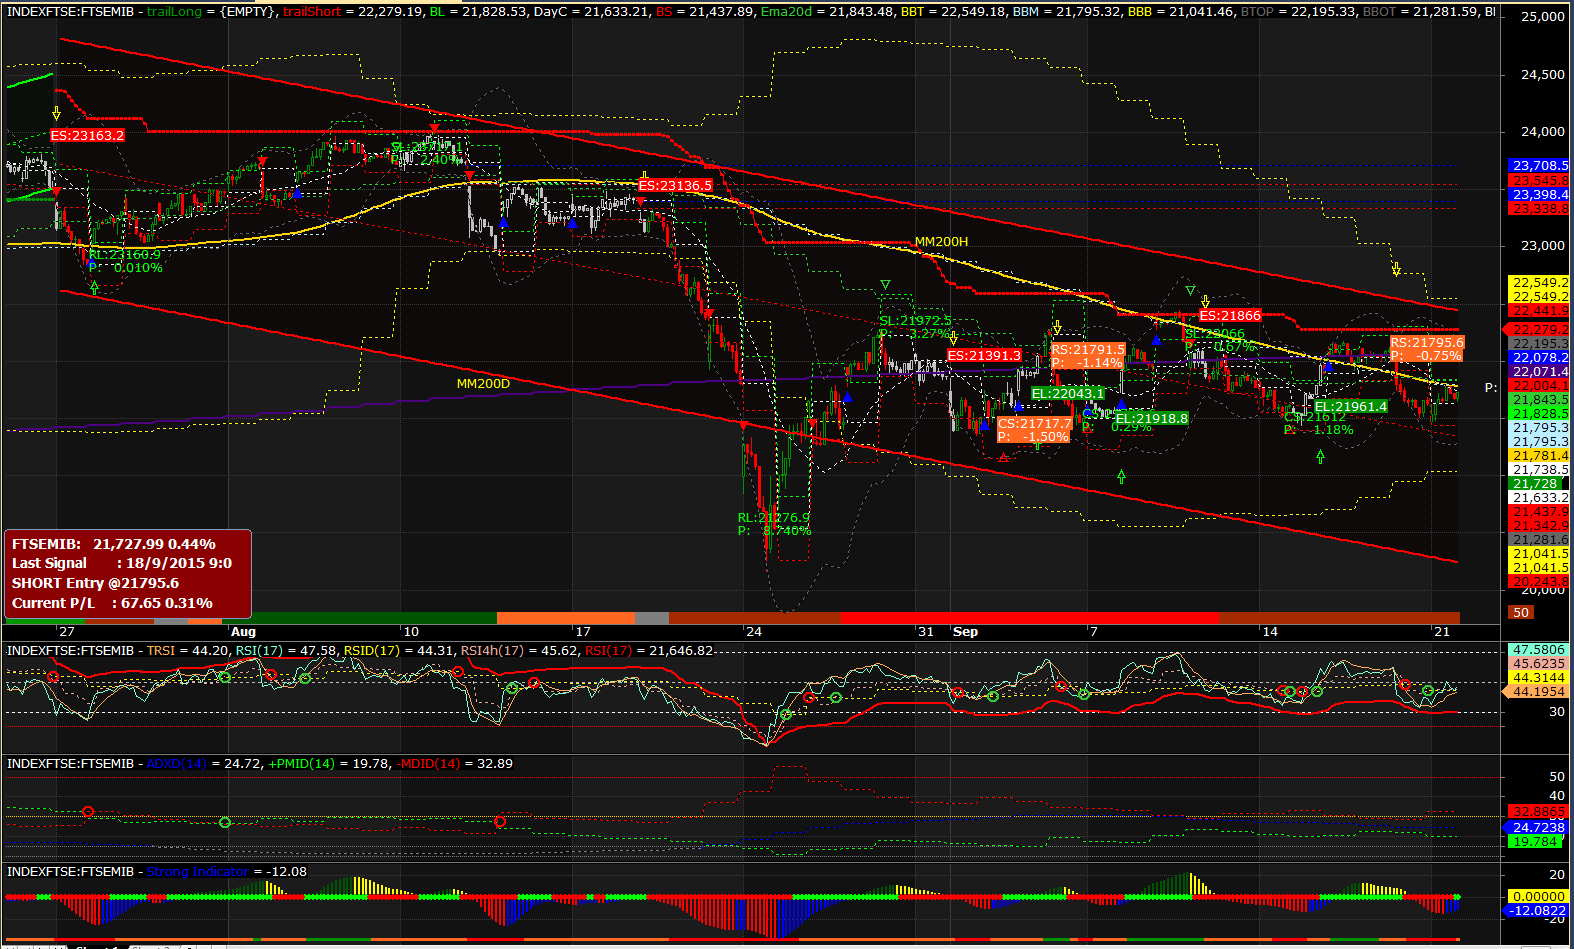The width and height of the screenshot is (1574, 949).
Task: Click the green 19.784 value tag
Action: (1534, 841)
